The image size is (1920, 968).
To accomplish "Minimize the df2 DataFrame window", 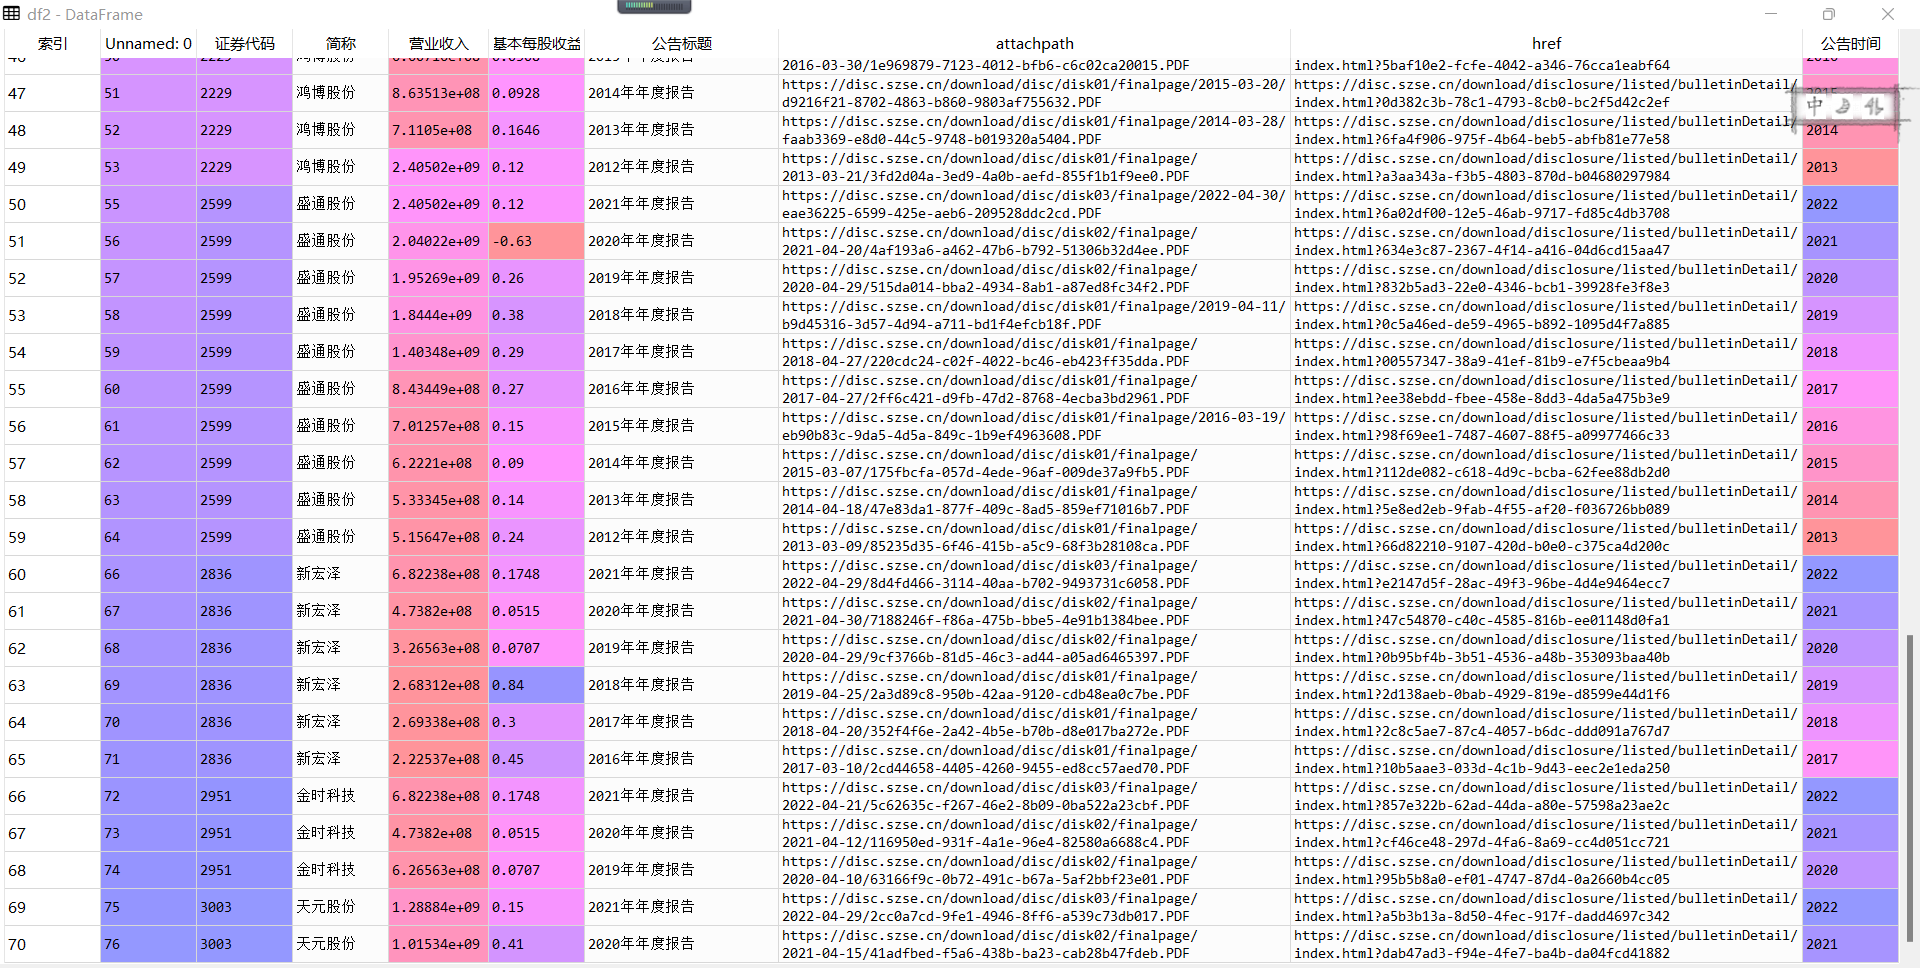I will [1771, 14].
